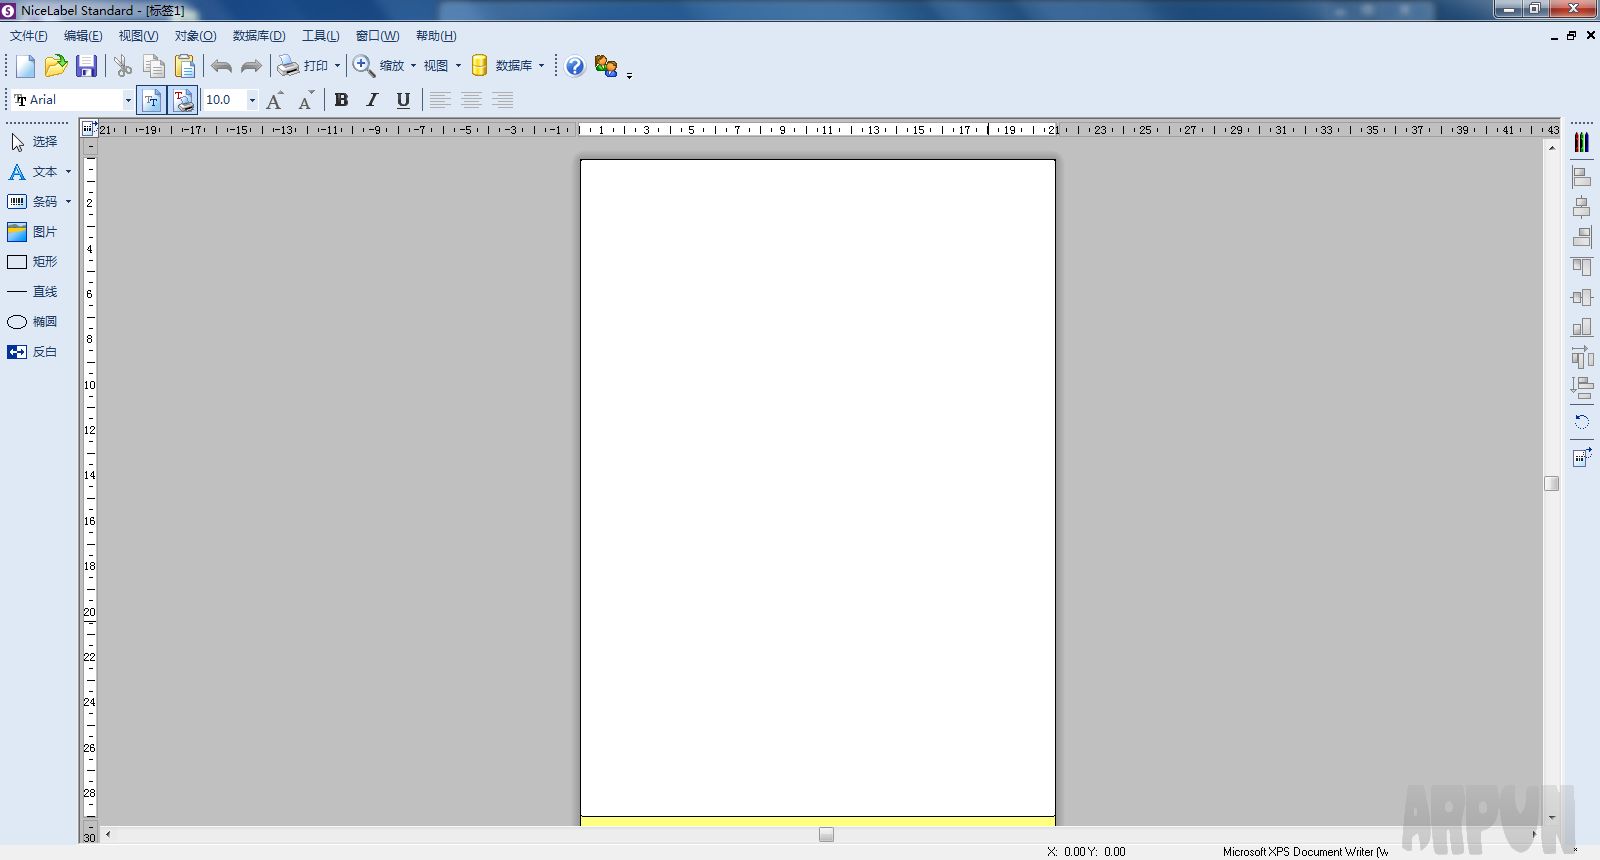1600x860 pixels.
Task: Open the 工具 menu
Action: (320, 36)
